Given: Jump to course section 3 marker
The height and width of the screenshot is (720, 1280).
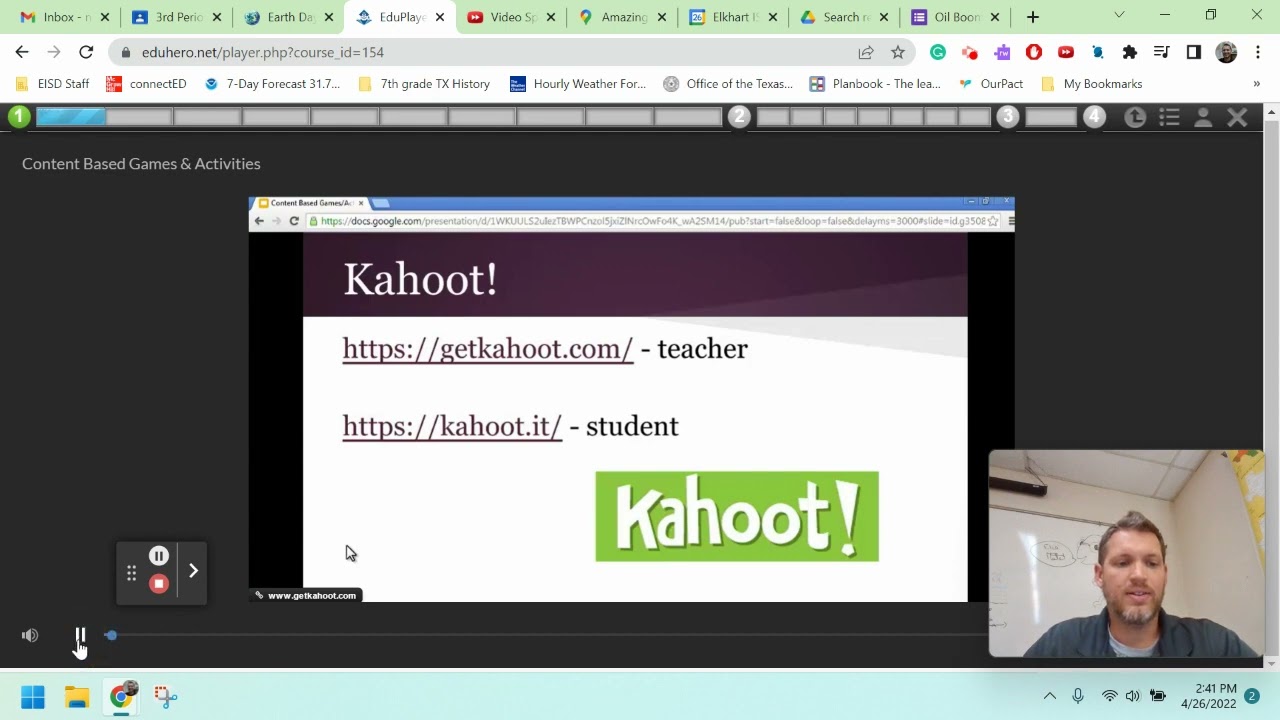Looking at the screenshot, I should pyautogui.click(x=1007, y=117).
